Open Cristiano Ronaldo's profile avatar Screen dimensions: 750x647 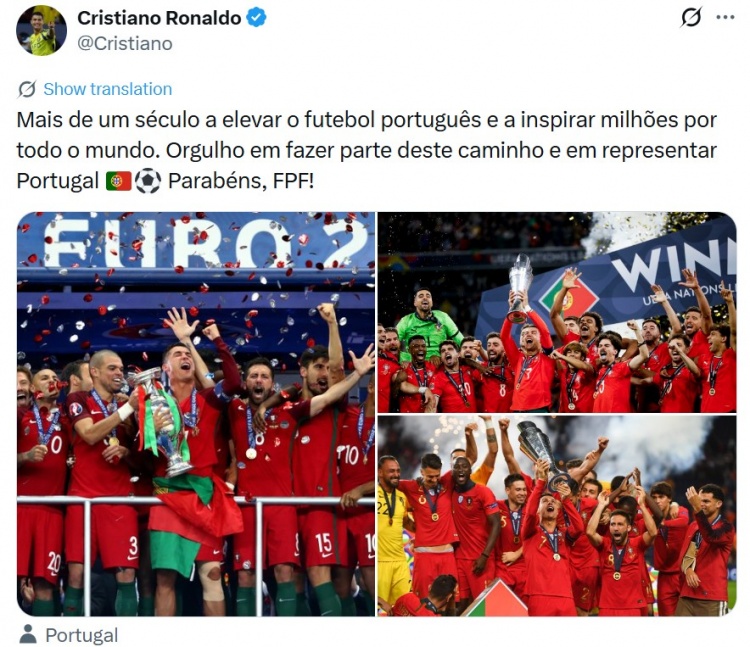[x=41, y=31]
